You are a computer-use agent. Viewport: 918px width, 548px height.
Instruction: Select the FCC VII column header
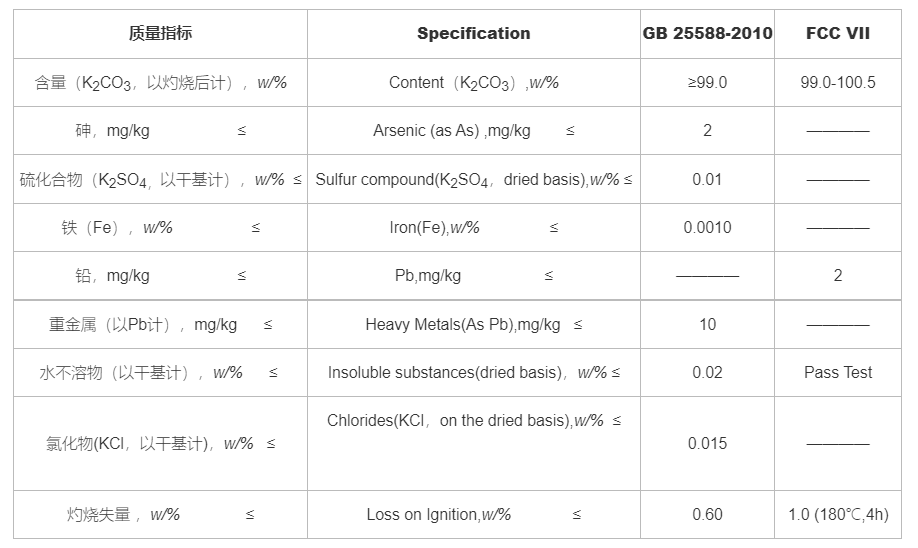click(838, 33)
